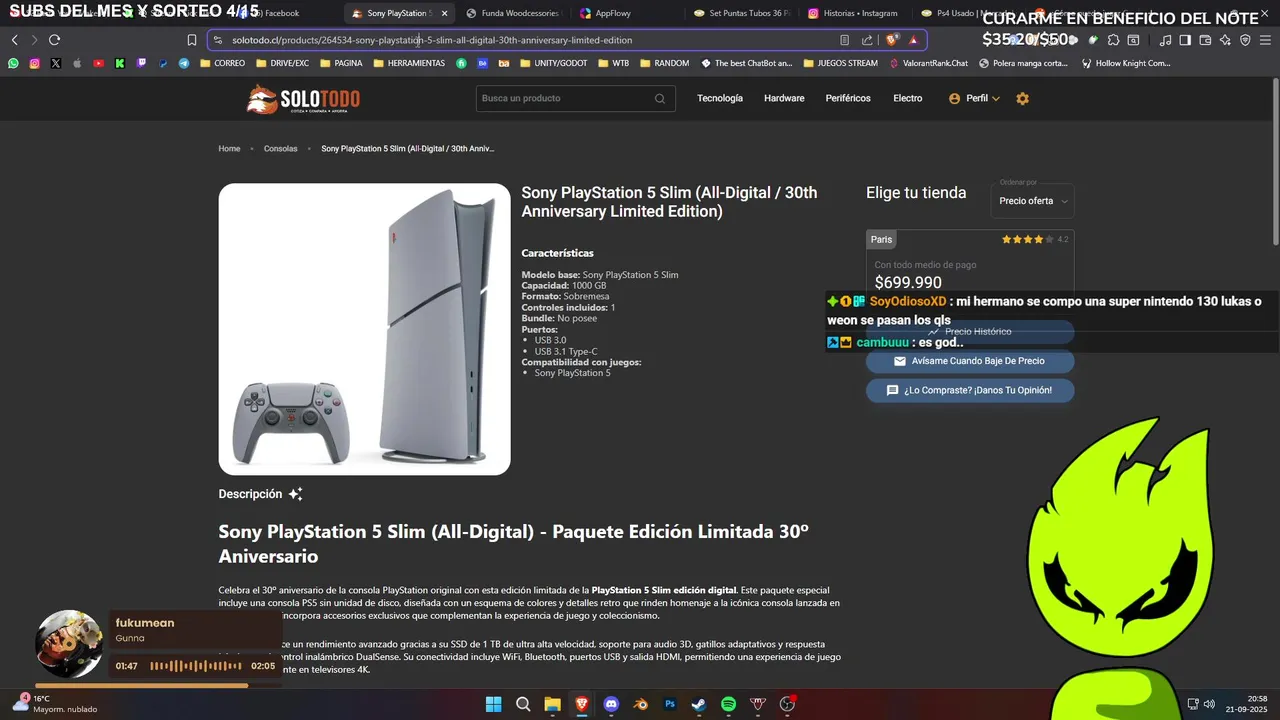Switch to the AppFlowy tab
1280x720 pixels.
[630, 13]
